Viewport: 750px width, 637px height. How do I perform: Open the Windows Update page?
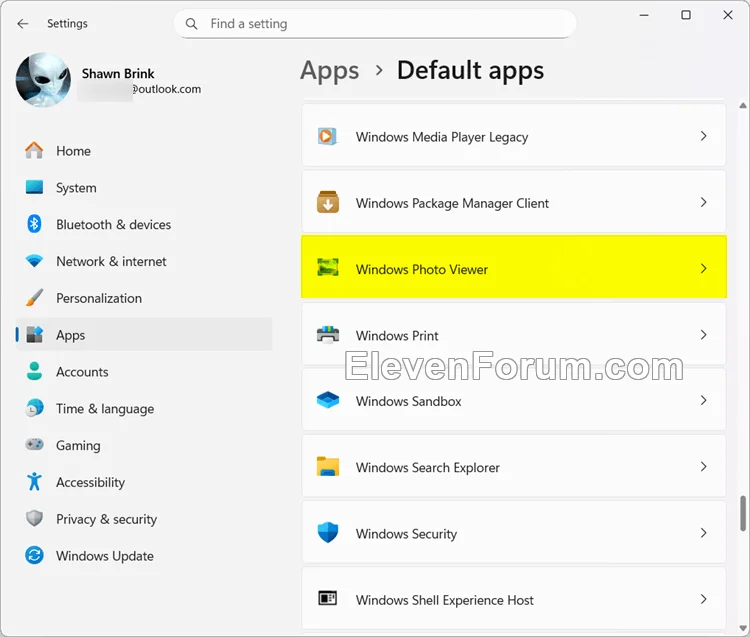point(144,556)
